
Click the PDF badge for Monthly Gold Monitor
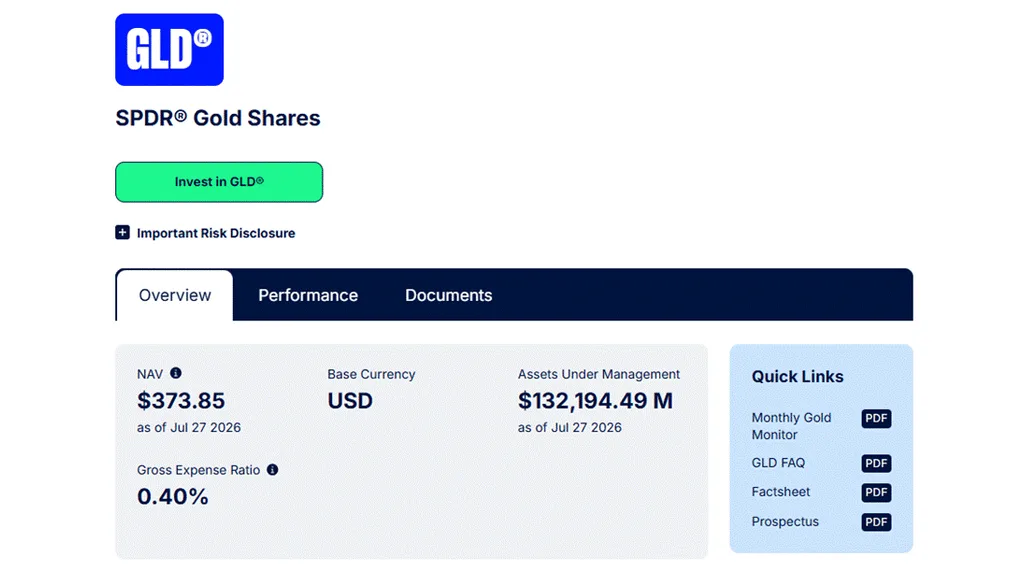[876, 418]
